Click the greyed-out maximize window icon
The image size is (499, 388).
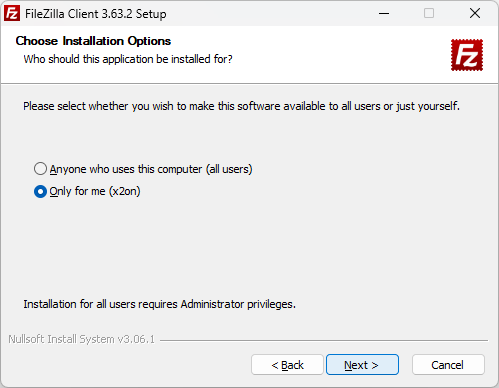click(429, 14)
